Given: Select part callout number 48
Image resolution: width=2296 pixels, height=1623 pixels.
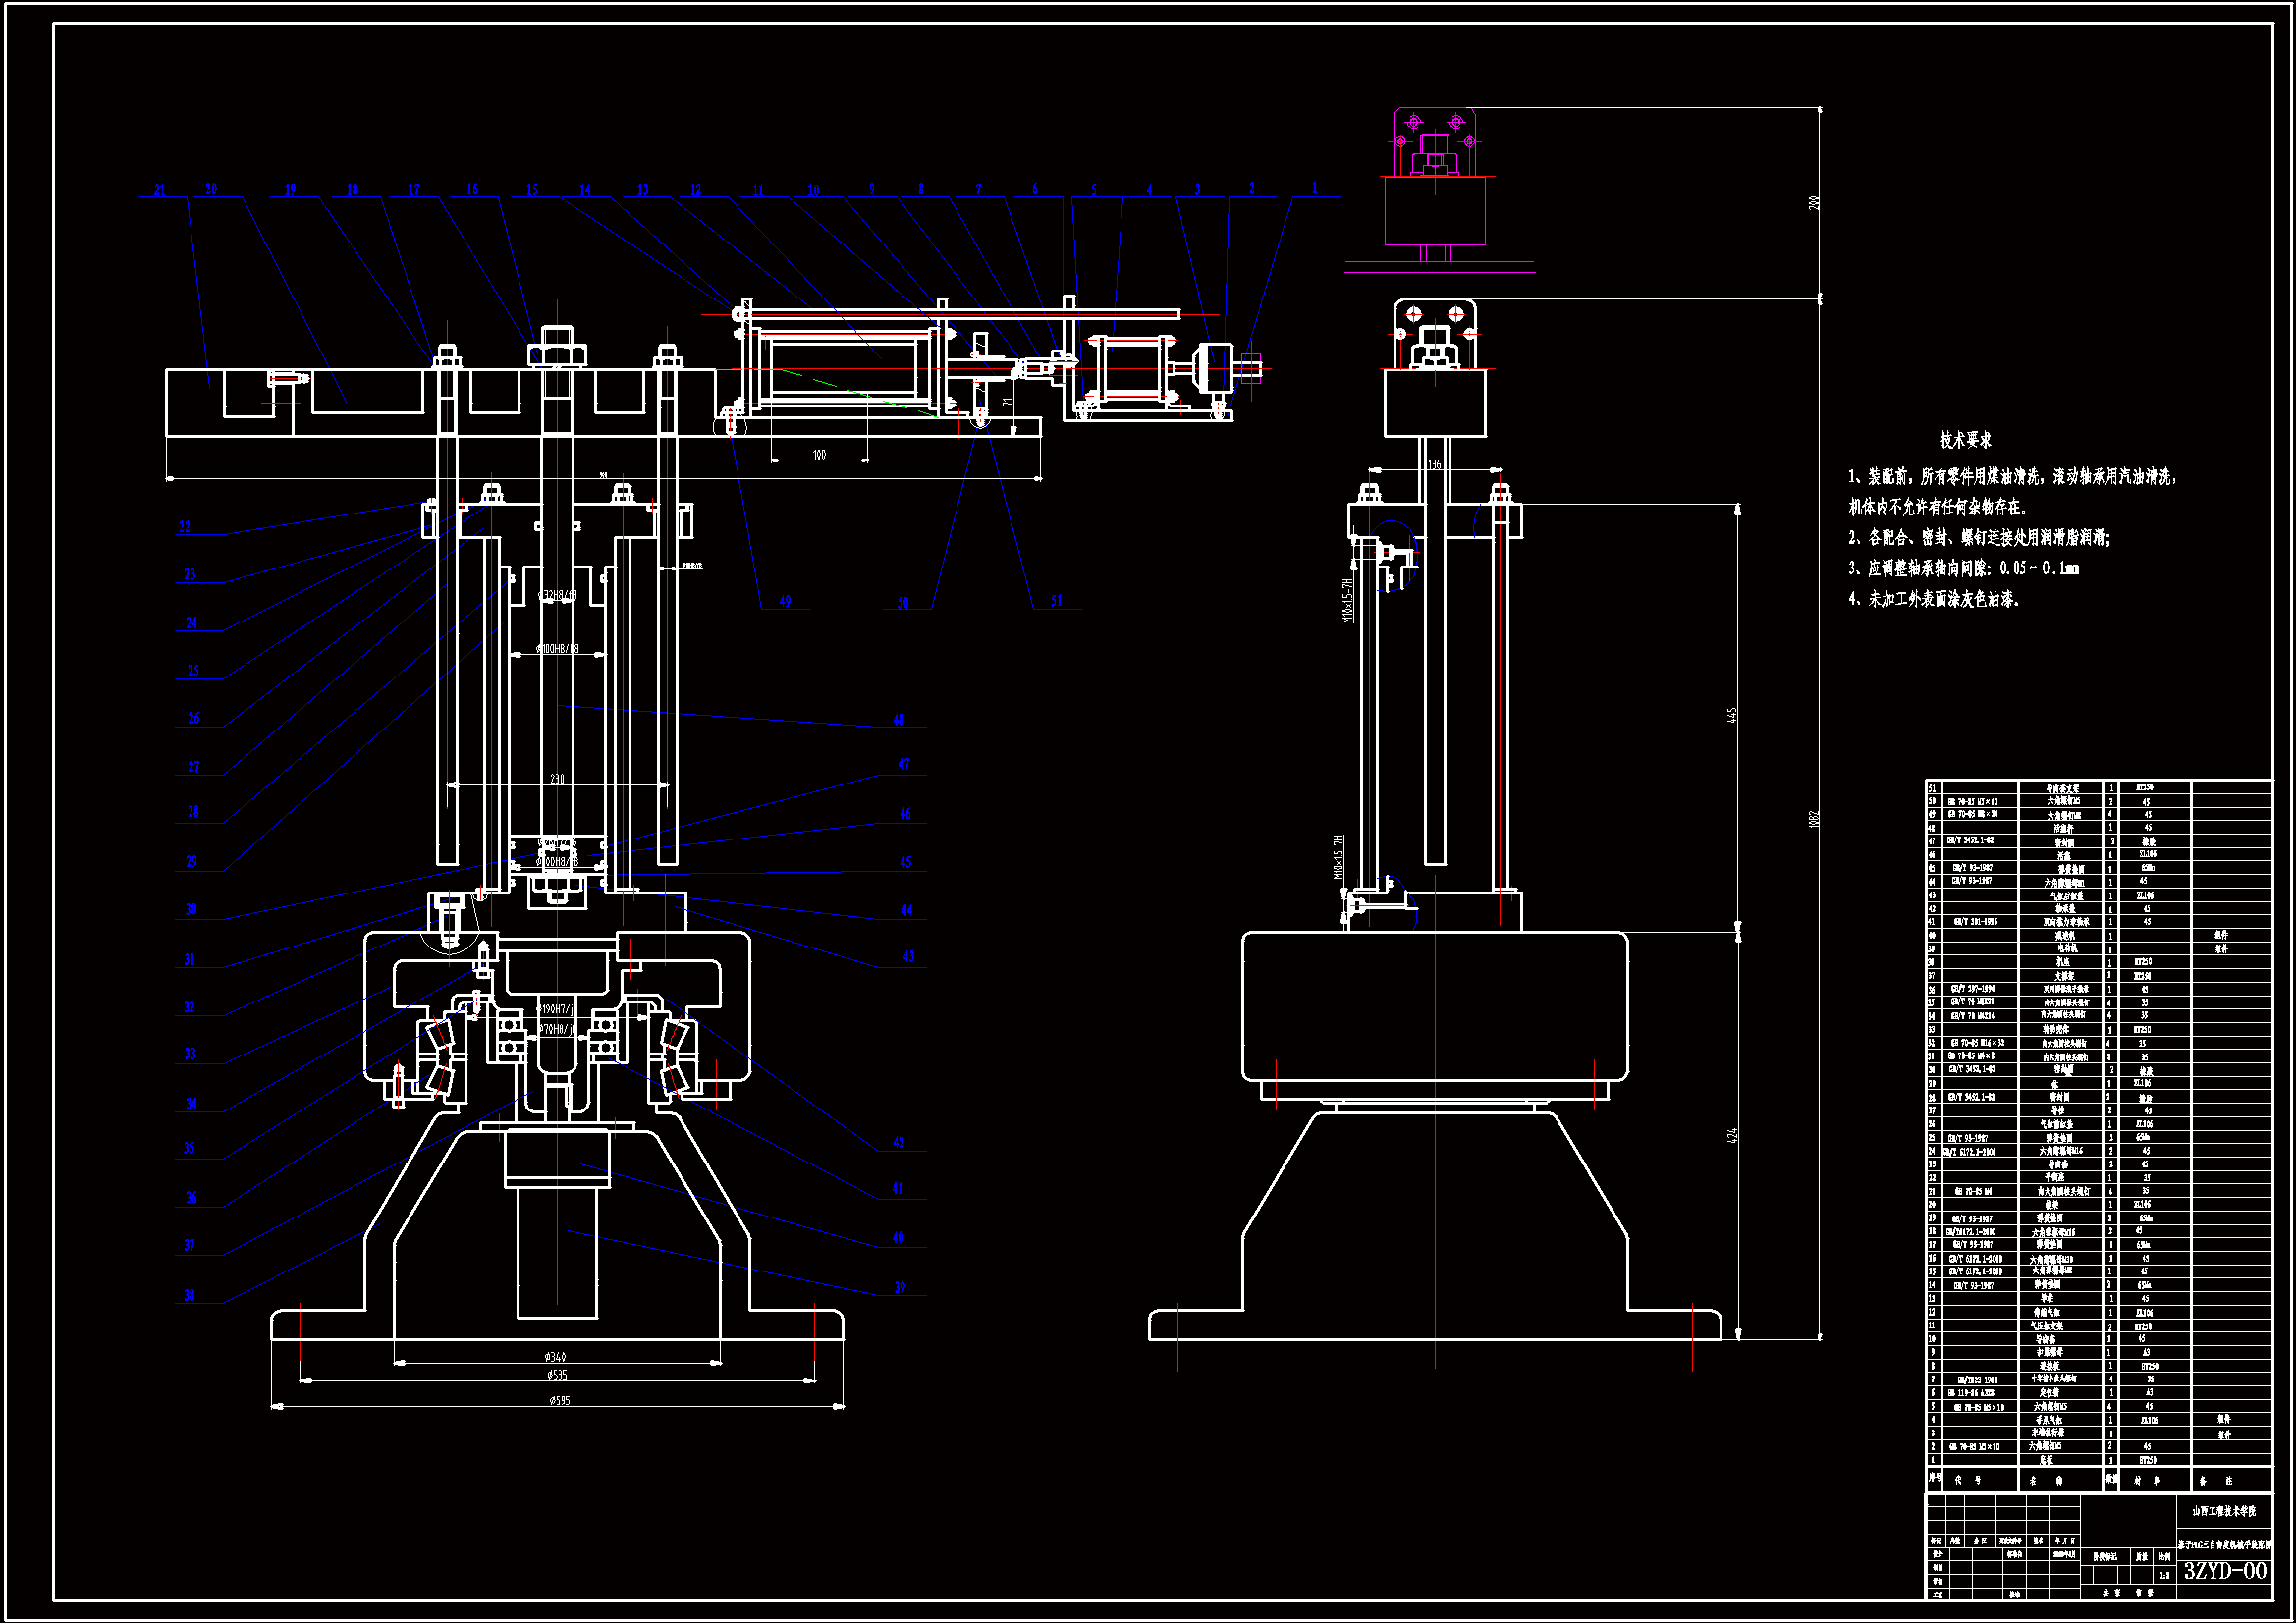Looking at the screenshot, I should 899,720.
